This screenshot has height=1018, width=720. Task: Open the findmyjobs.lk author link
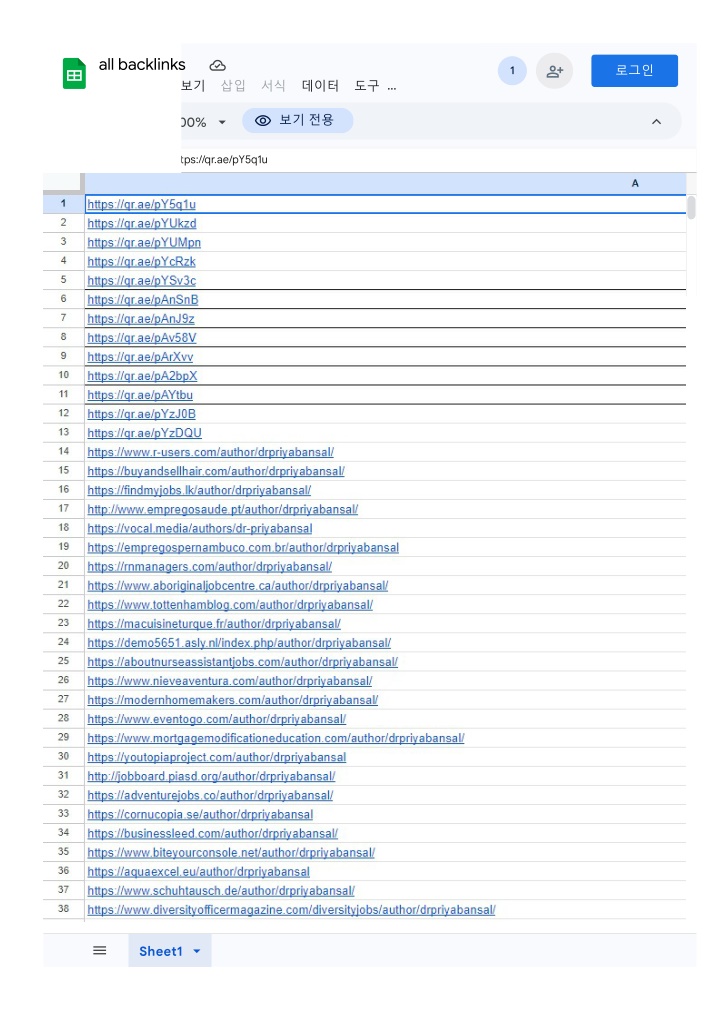tap(199, 490)
